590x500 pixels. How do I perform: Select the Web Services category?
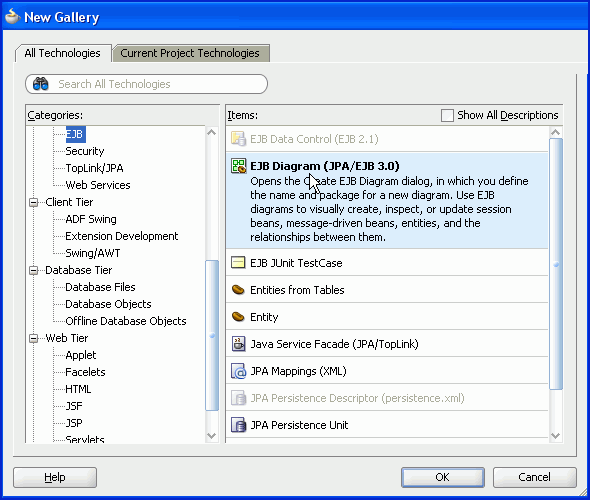click(x=98, y=185)
